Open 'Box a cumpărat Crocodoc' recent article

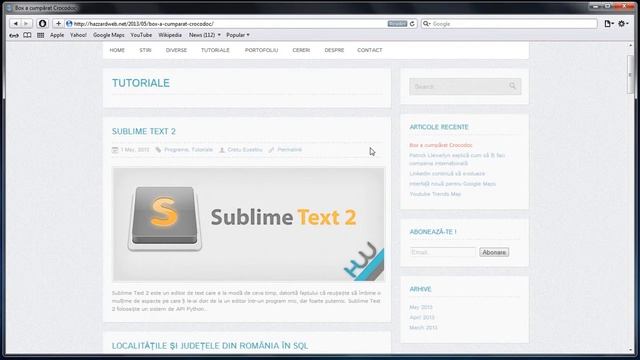pyautogui.click(x=441, y=145)
